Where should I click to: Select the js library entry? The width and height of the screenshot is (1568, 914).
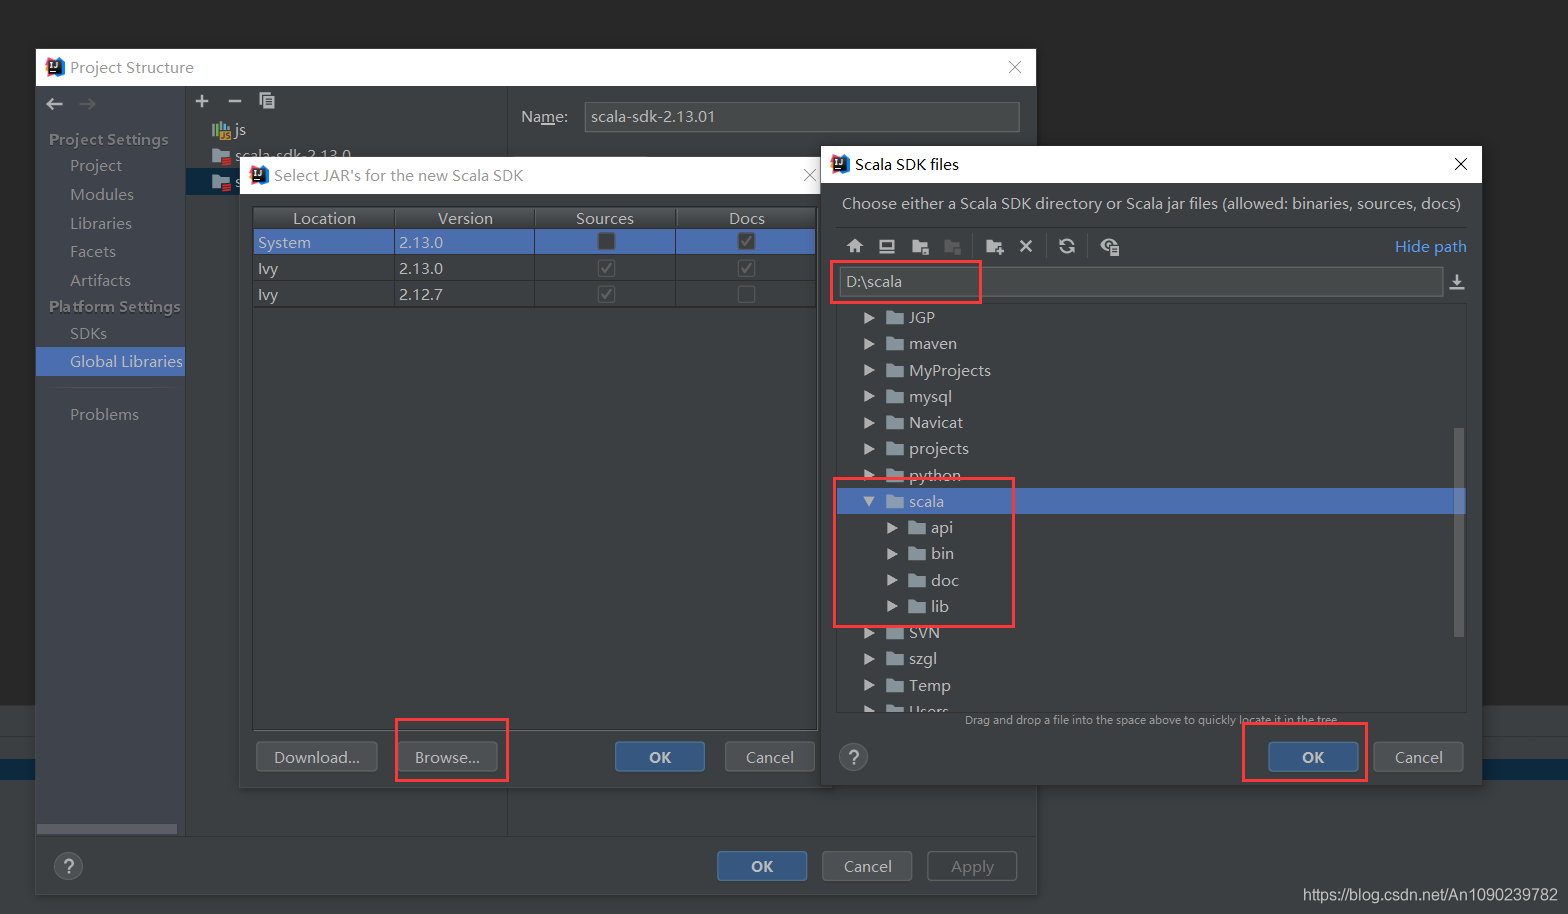pyautogui.click(x=229, y=130)
